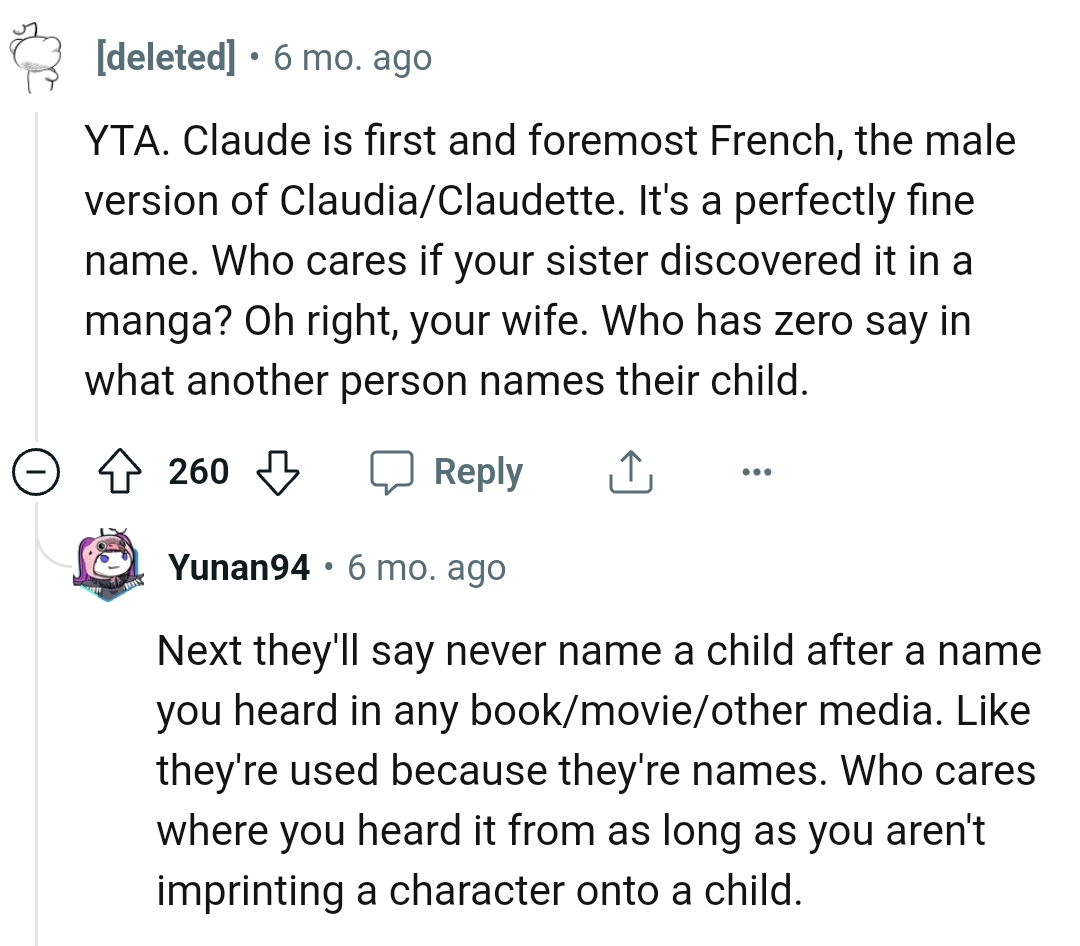Open the share options for the top comment
This screenshot has width=1080, height=946.
coord(629,471)
